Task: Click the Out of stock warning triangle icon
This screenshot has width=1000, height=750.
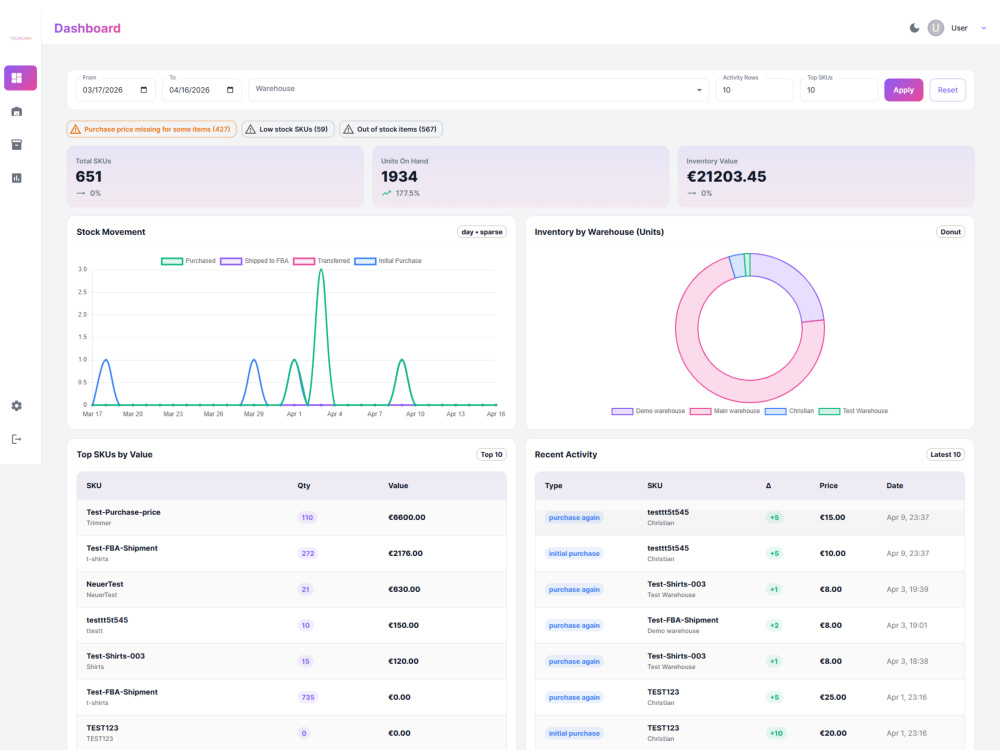Action: pos(348,129)
